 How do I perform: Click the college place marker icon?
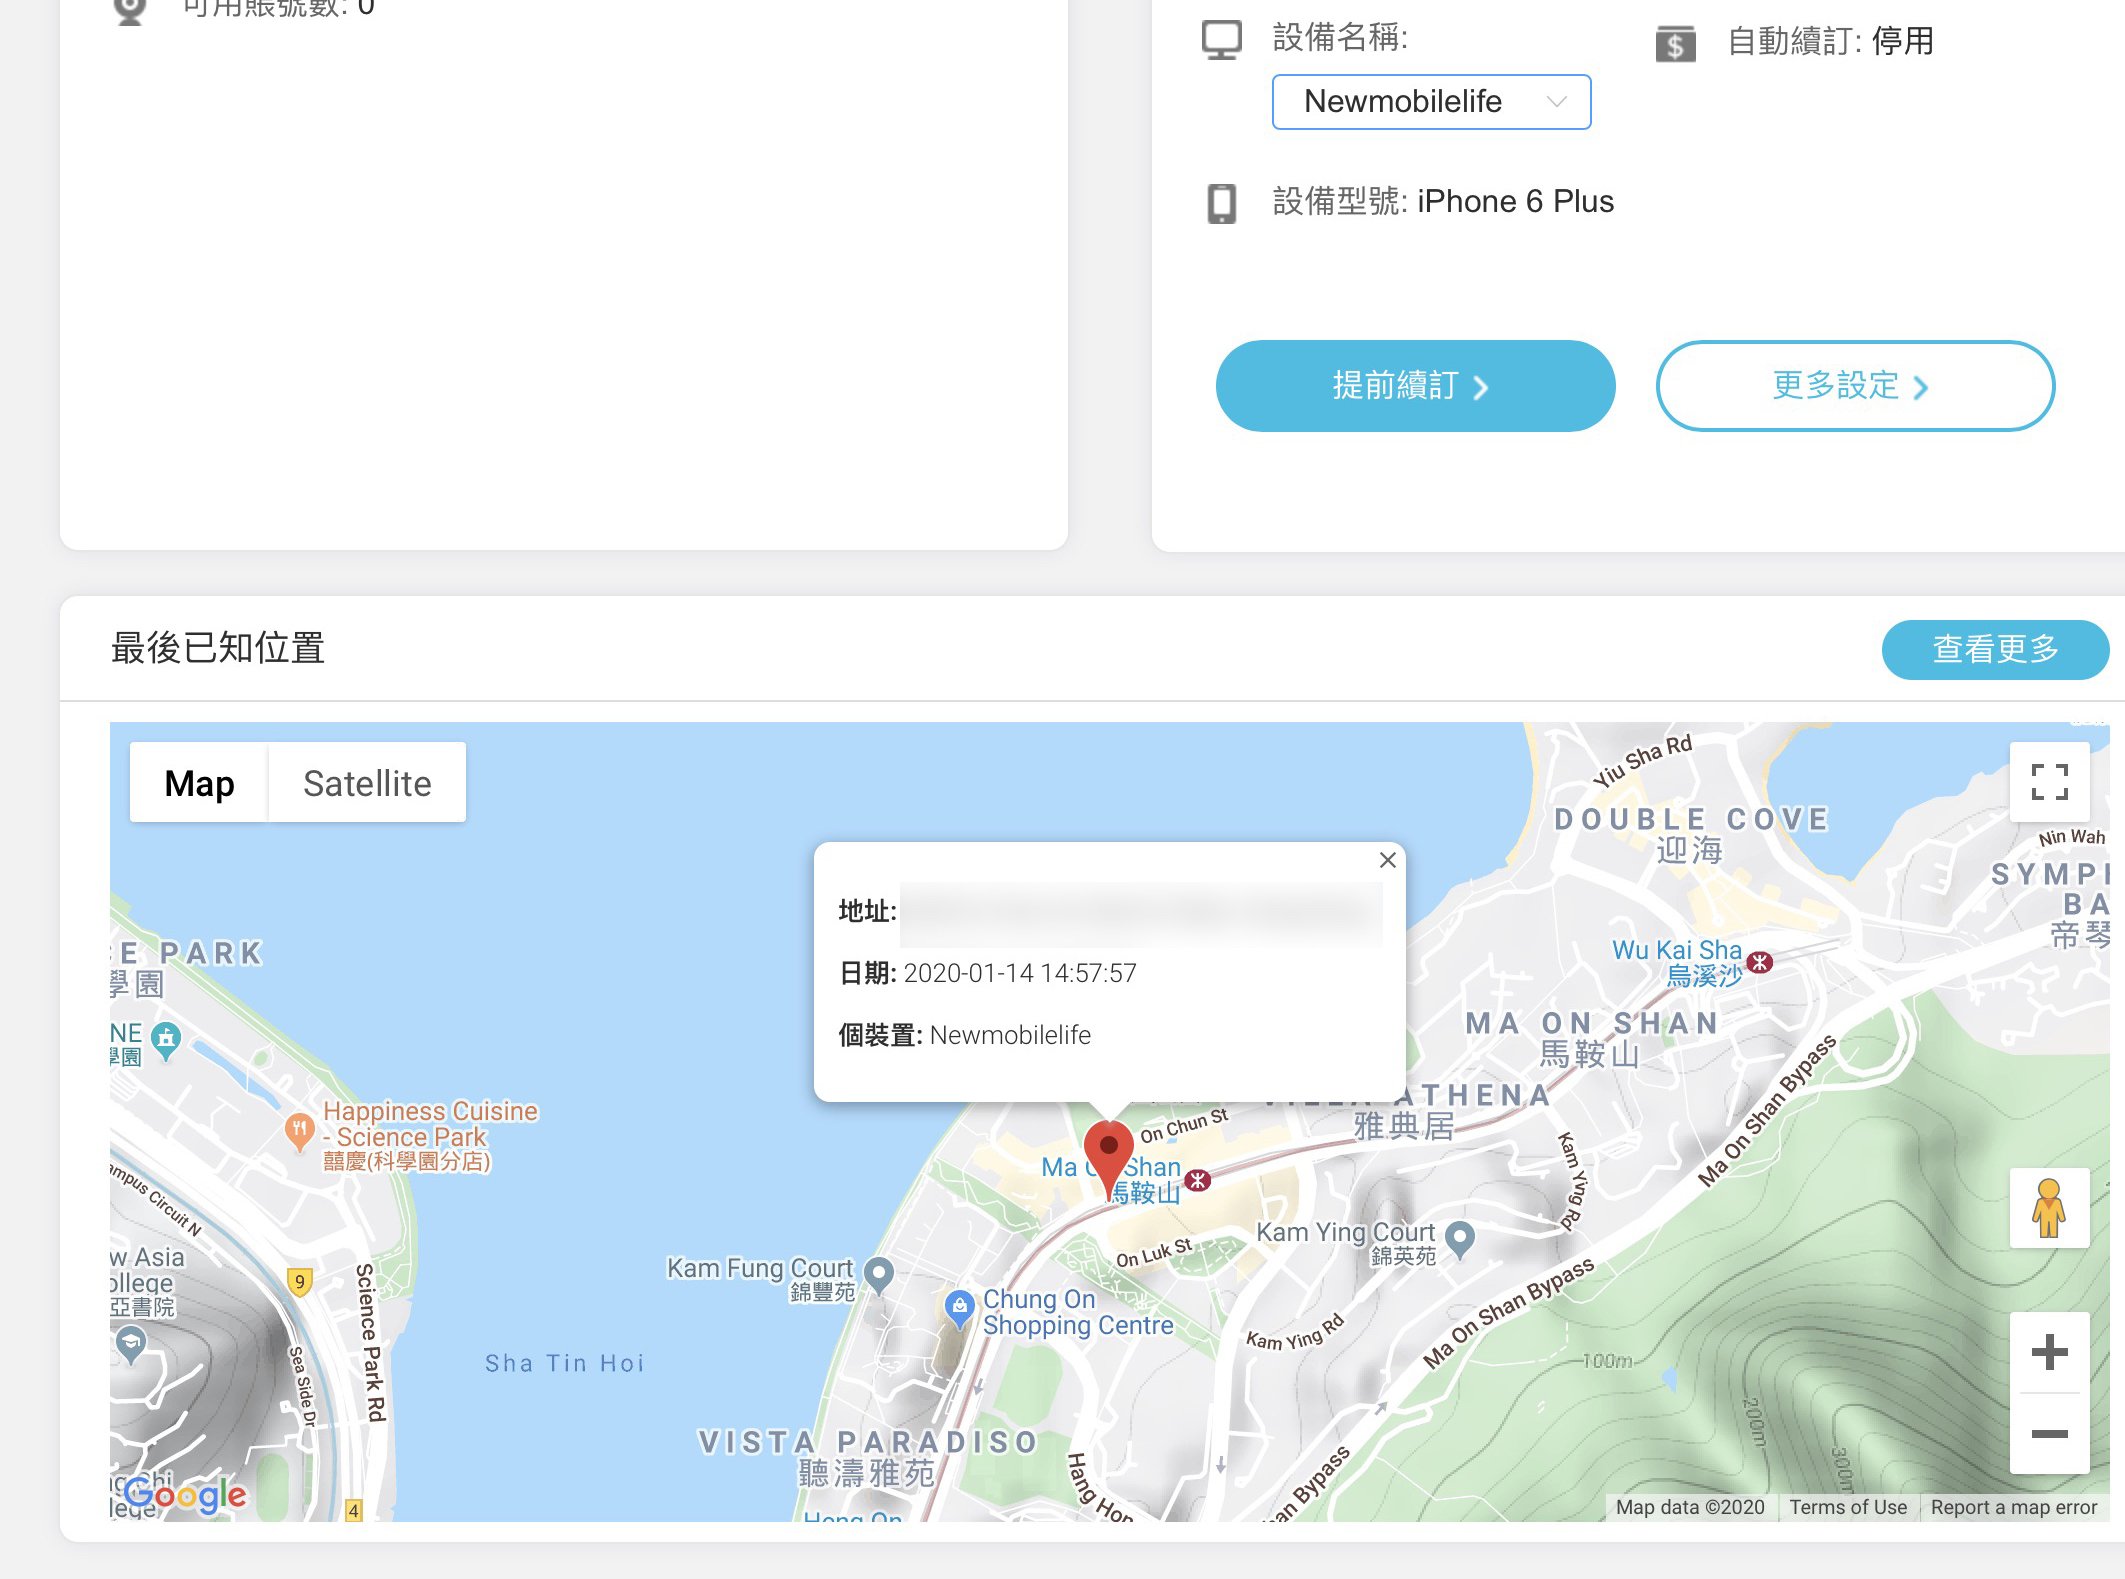pos(131,1344)
